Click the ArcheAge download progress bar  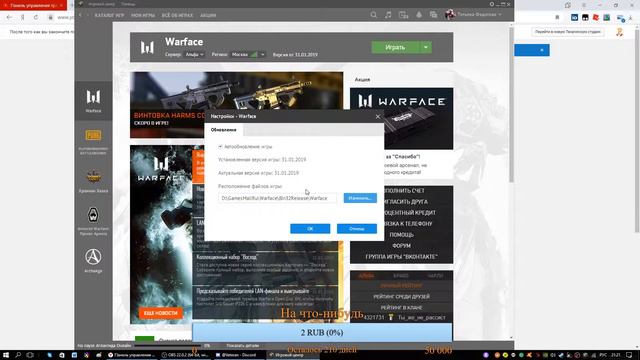point(167,346)
